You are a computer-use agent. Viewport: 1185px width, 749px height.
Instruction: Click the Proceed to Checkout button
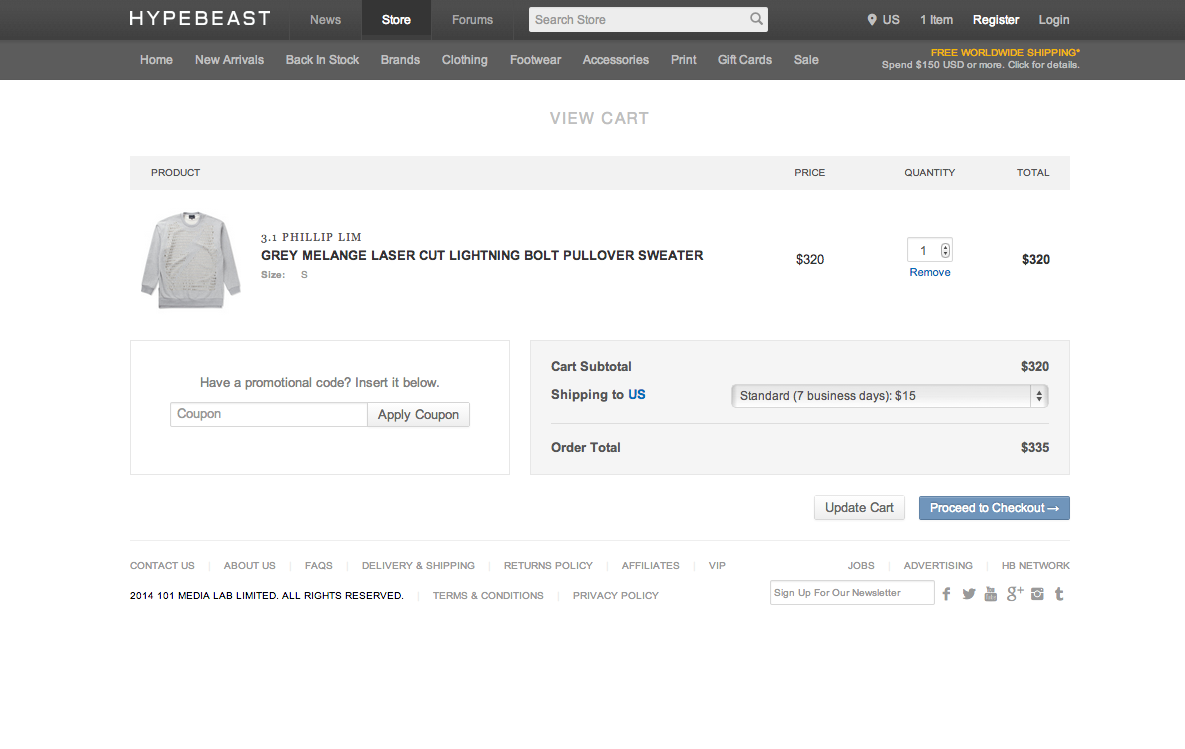(x=994, y=508)
